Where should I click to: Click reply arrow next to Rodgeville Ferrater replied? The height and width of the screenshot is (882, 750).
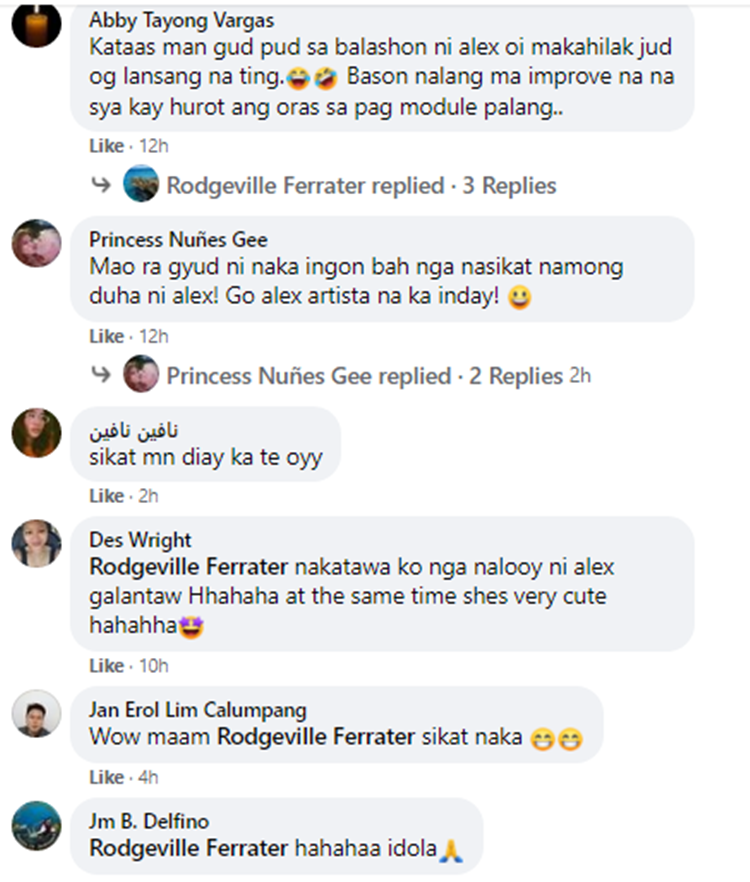(101, 184)
